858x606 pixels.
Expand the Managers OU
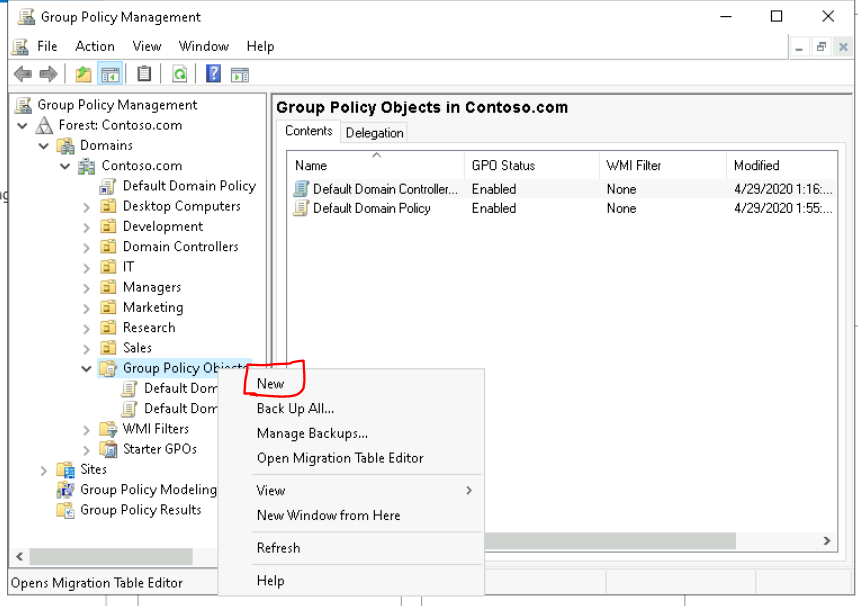(x=86, y=288)
